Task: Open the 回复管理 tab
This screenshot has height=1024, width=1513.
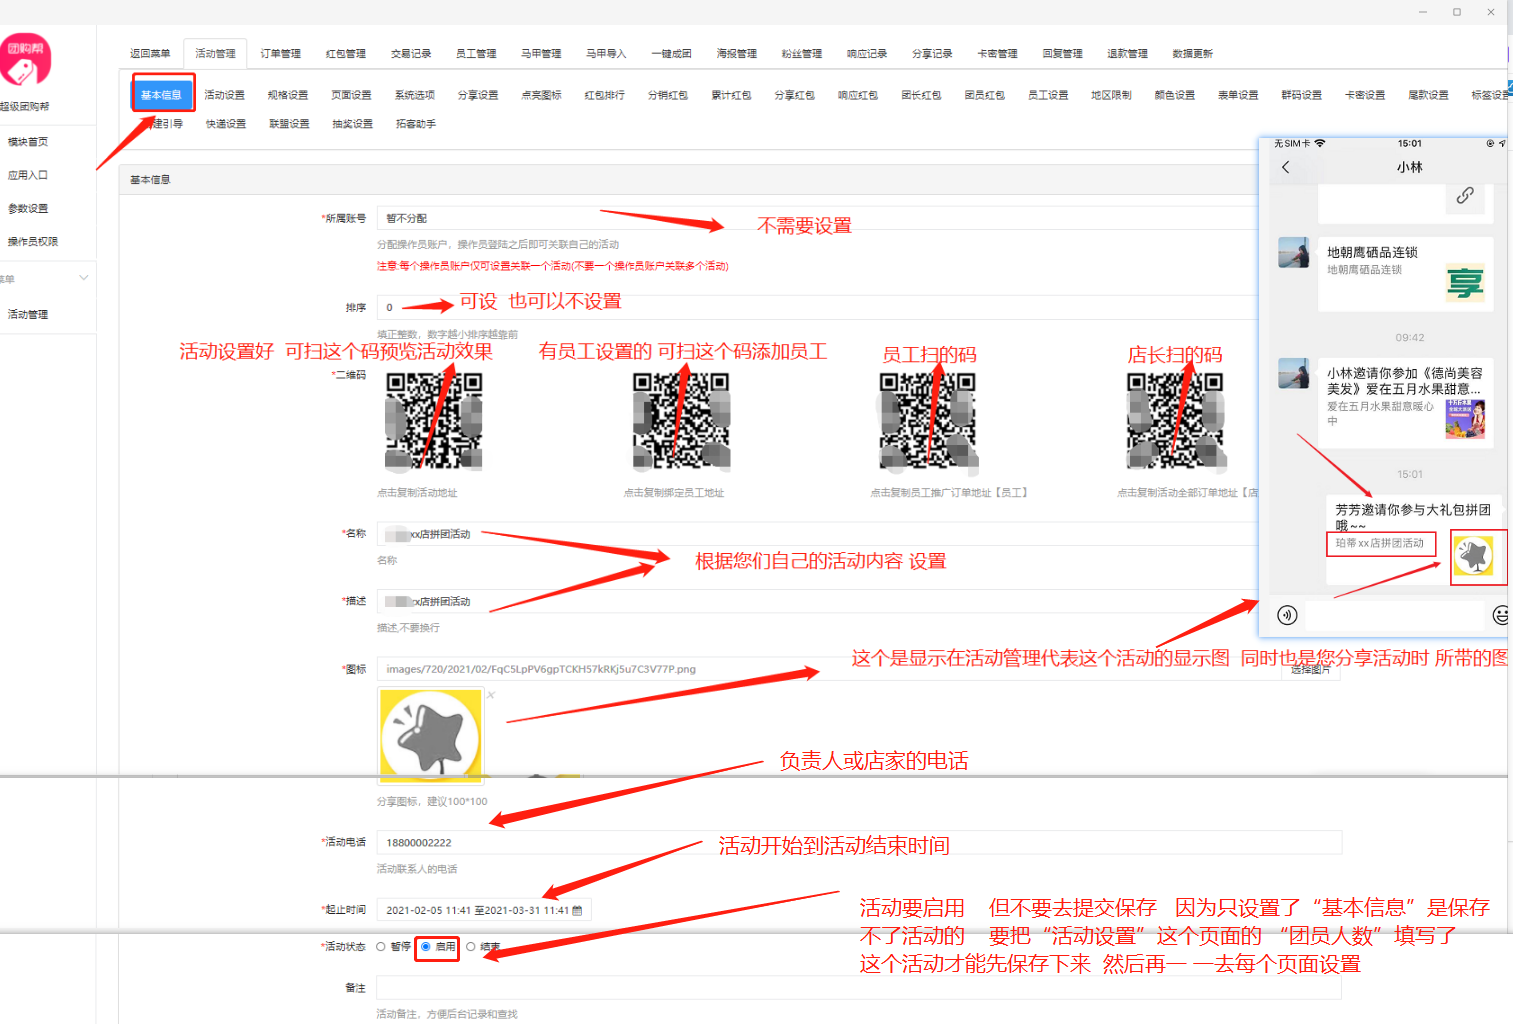Action: (1062, 54)
